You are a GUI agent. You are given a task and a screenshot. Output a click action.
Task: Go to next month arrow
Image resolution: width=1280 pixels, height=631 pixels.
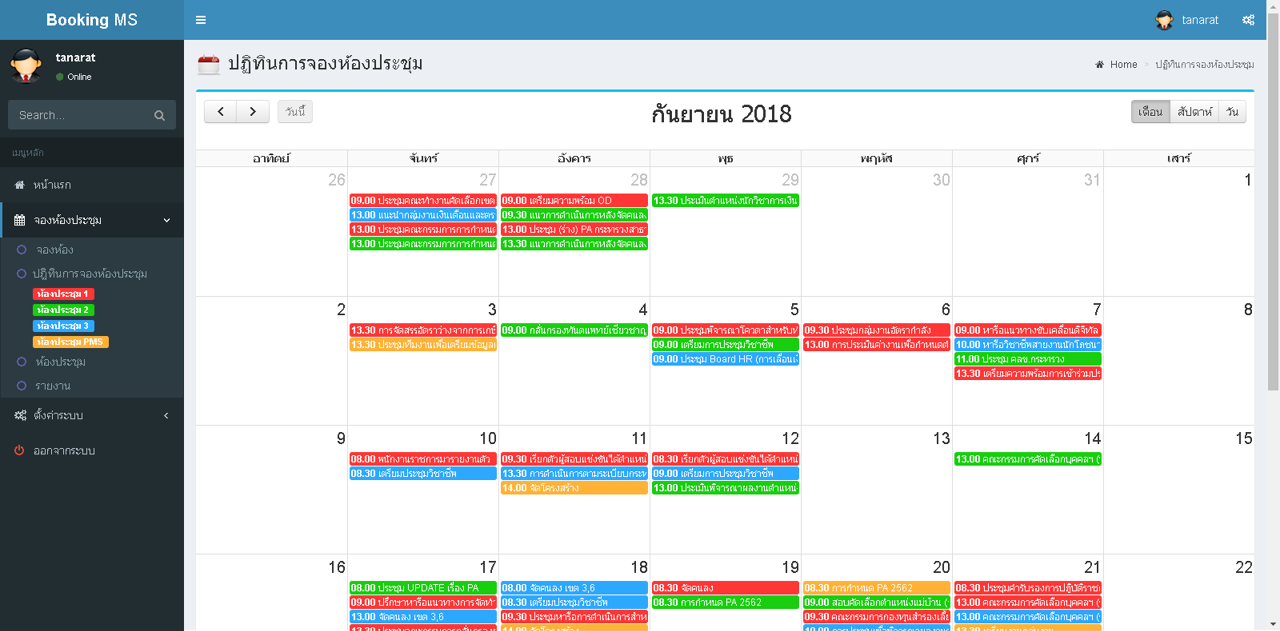253,111
